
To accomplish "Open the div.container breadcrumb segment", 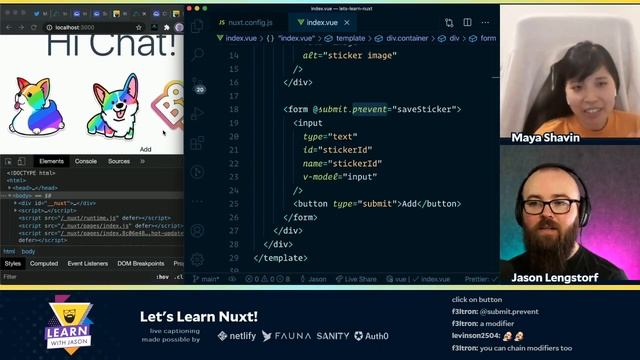I will 402,38.
